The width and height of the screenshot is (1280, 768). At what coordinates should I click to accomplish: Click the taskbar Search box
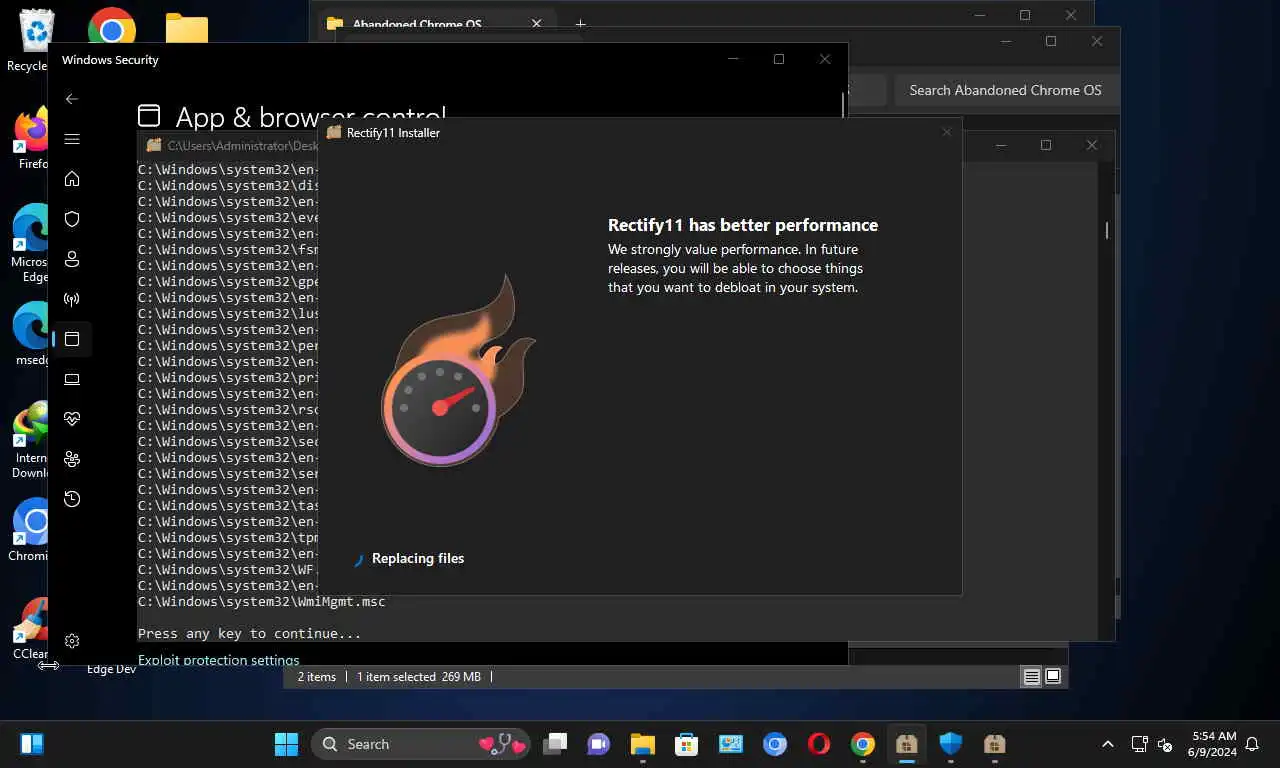420,744
